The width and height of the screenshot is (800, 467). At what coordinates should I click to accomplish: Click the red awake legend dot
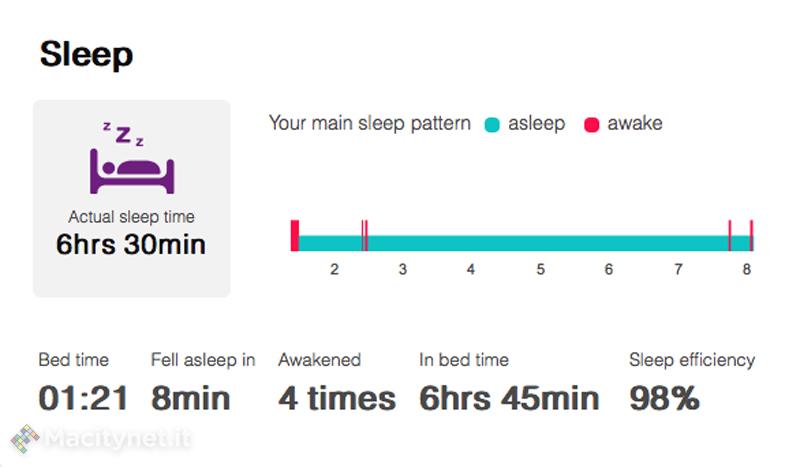coord(591,125)
